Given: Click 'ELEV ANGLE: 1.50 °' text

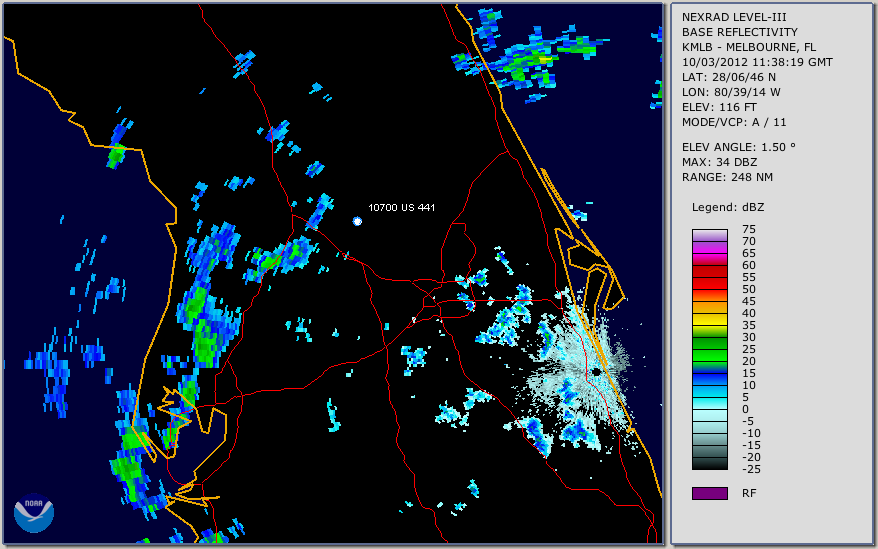Looking at the screenshot, I should click(x=739, y=147).
